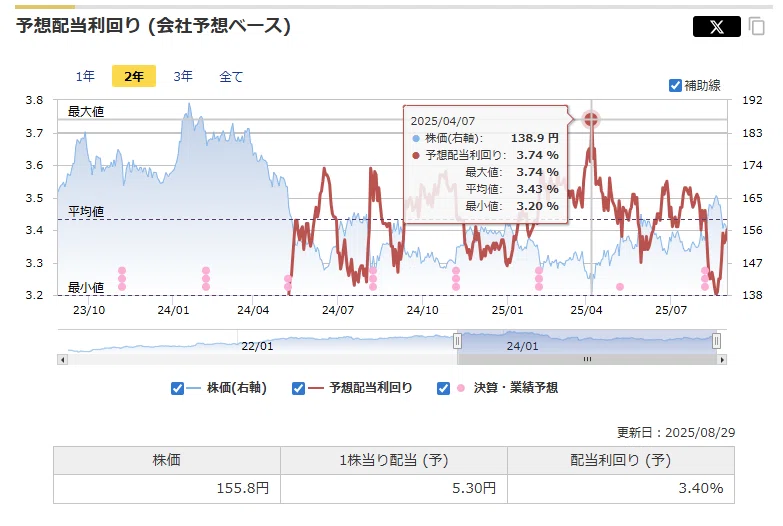Click the right handle of range selector
Screen dimensions: 783x526
coord(716,341)
